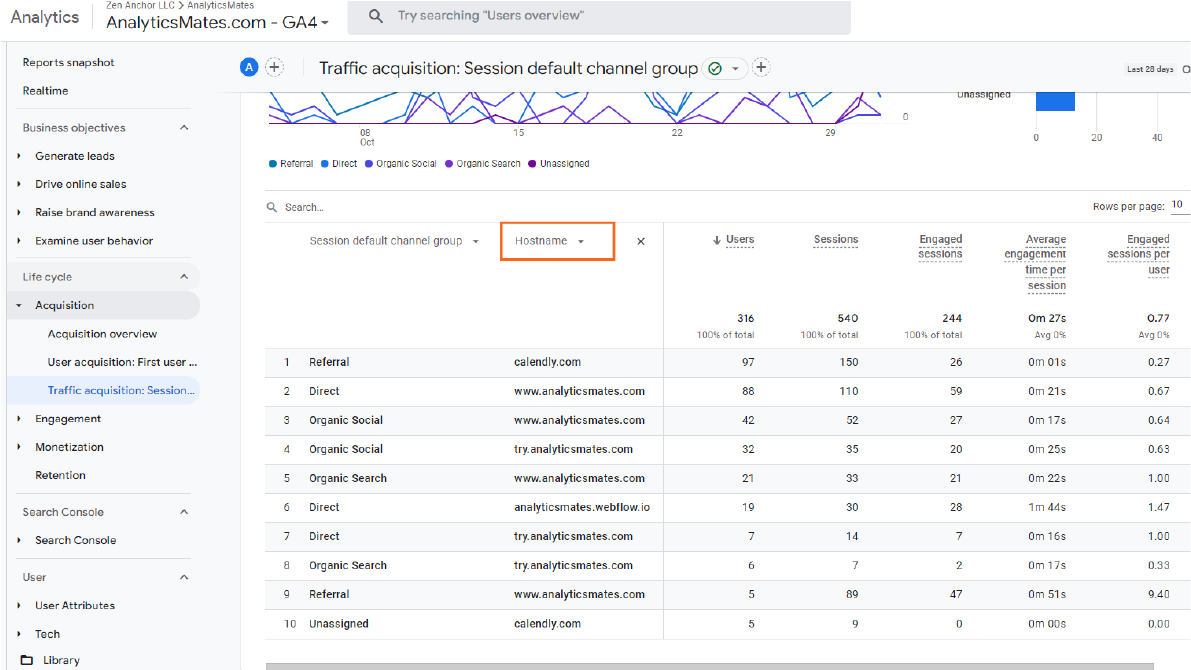Open the Library folder icon
The height and width of the screenshot is (670, 1191).
click(27, 660)
